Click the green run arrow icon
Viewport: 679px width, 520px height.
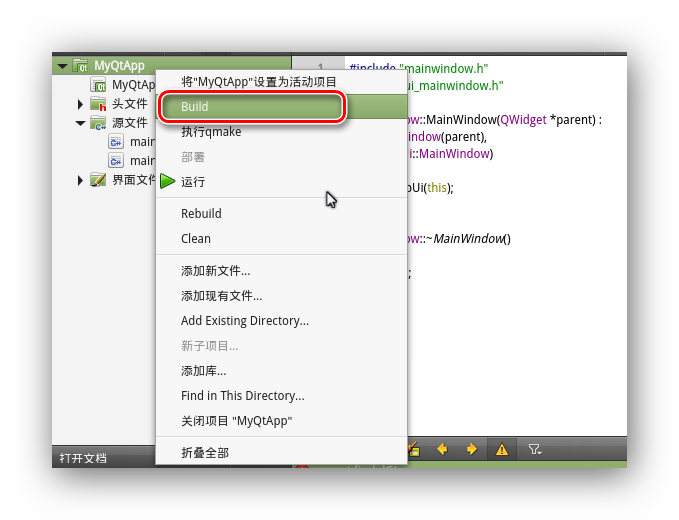pyautogui.click(x=167, y=181)
